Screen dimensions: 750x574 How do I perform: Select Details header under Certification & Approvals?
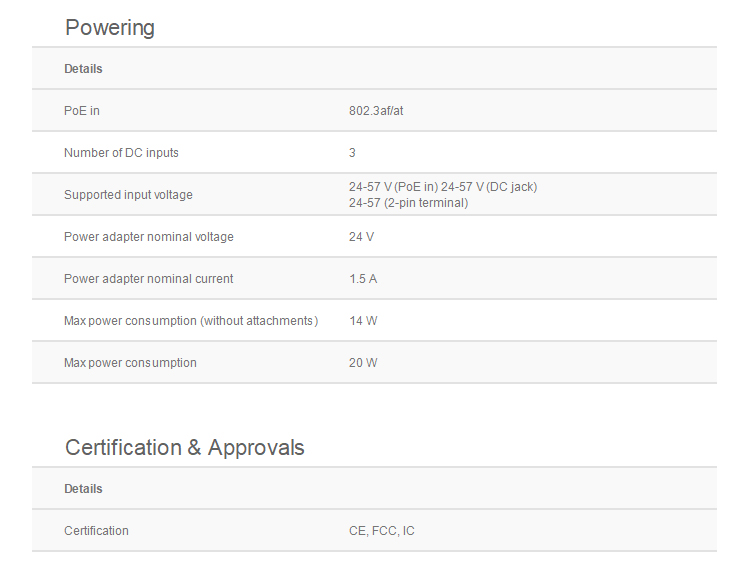[x=83, y=489]
